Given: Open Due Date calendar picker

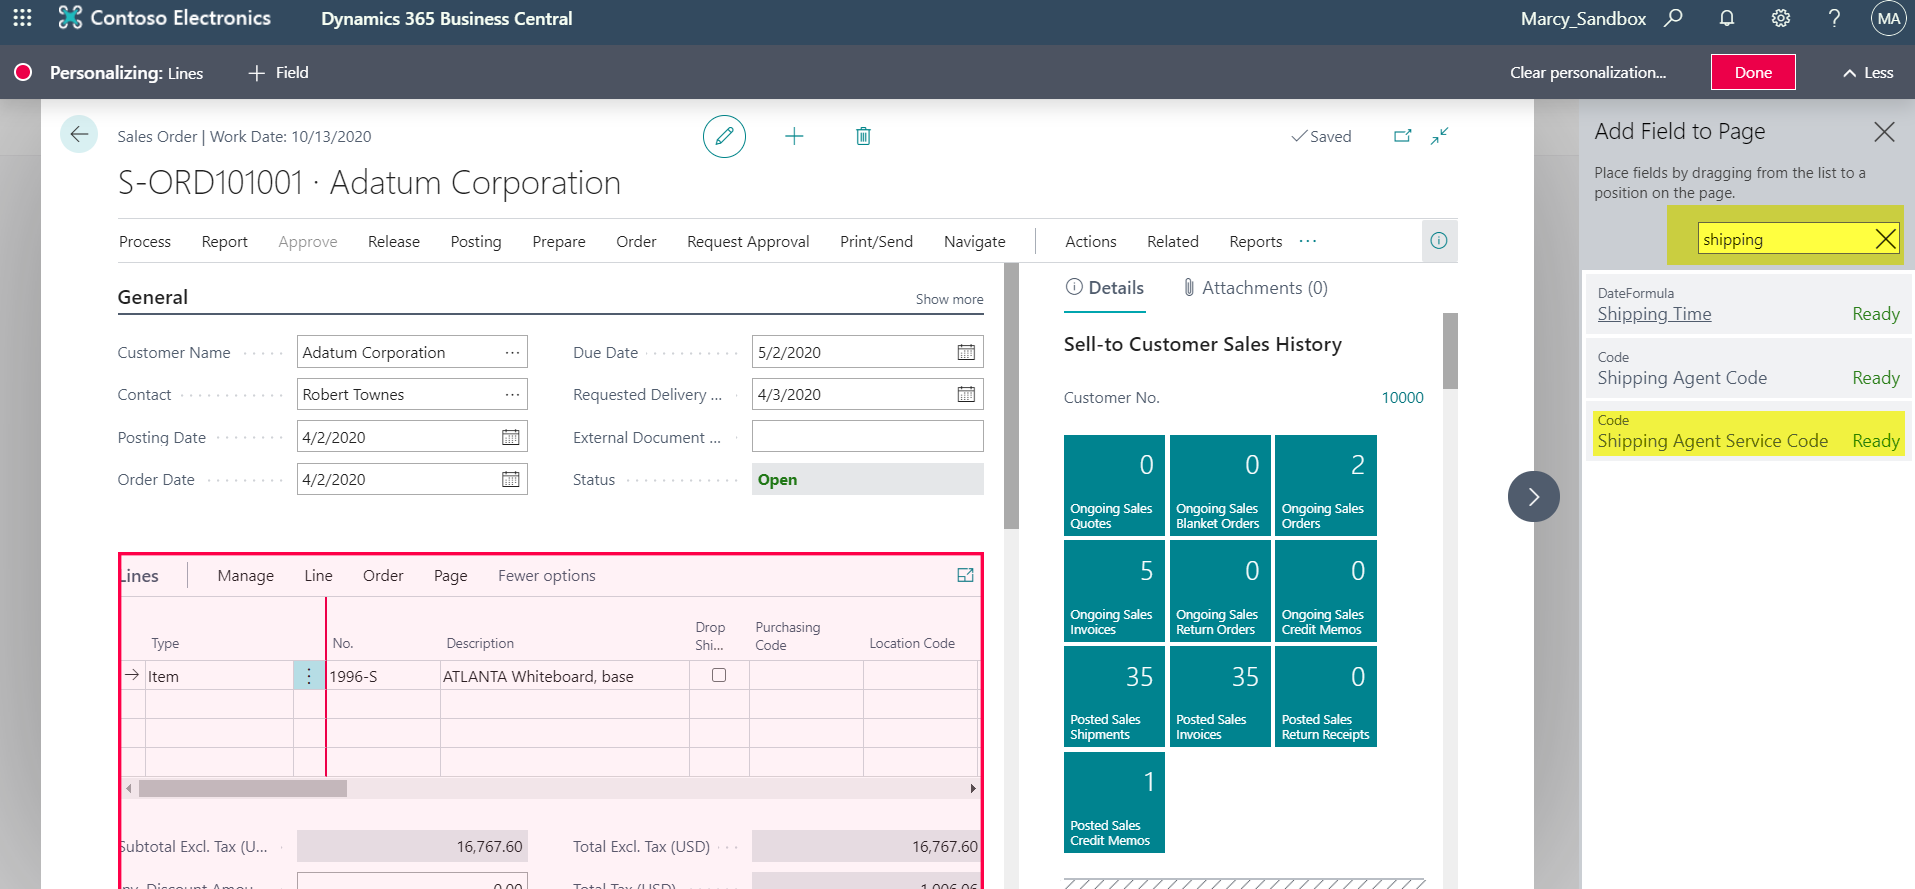Looking at the screenshot, I should tap(966, 352).
